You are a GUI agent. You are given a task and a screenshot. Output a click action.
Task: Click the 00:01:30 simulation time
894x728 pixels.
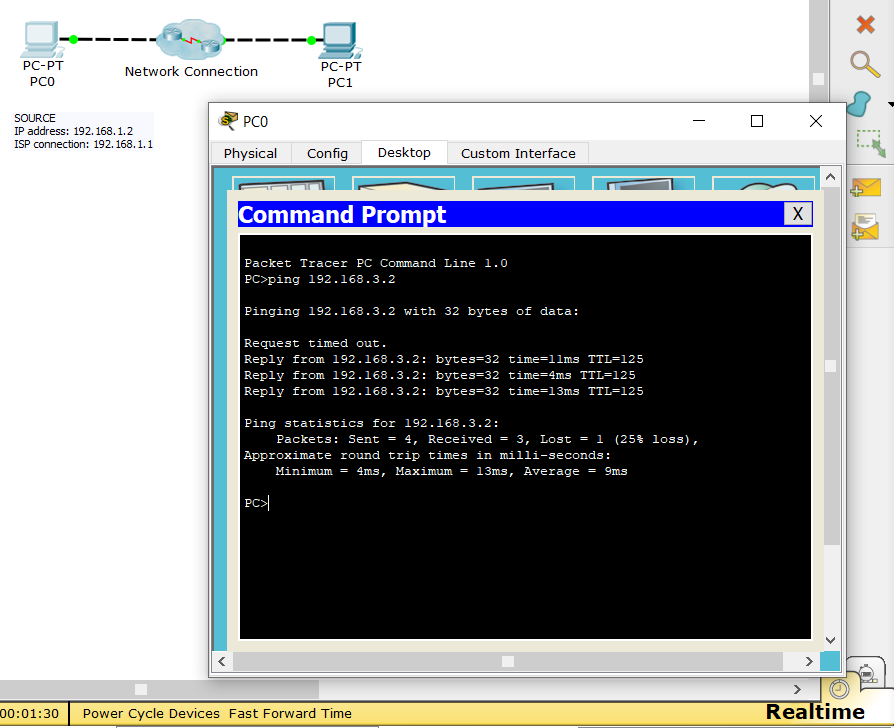coord(30,713)
